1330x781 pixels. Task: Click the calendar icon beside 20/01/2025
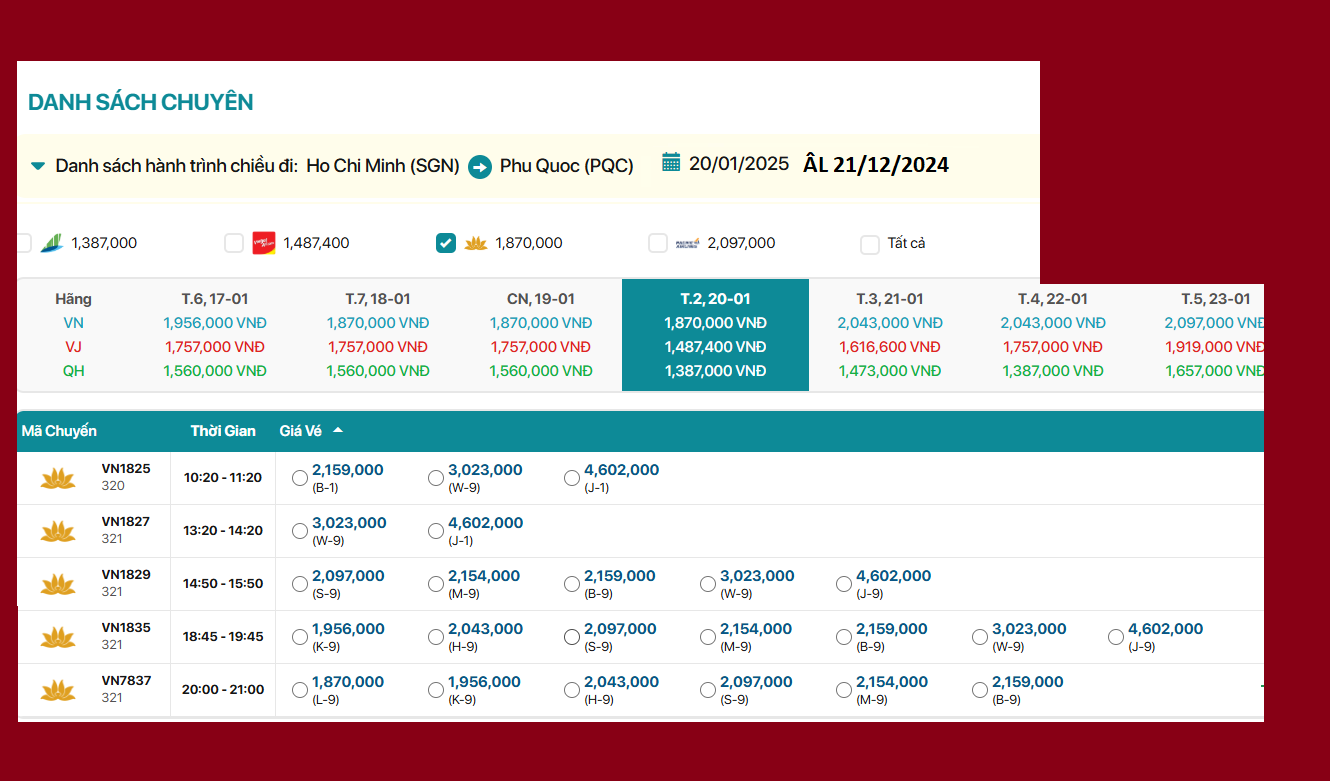coord(671,163)
